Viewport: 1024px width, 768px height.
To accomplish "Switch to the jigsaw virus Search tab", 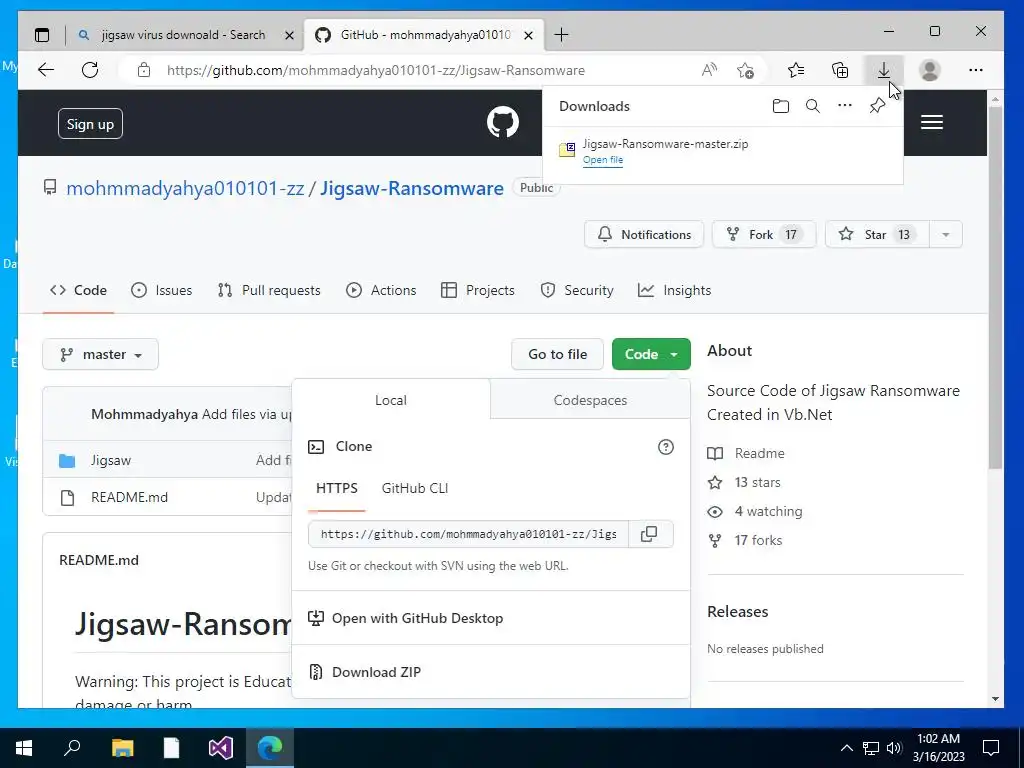I will (x=183, y=35).
